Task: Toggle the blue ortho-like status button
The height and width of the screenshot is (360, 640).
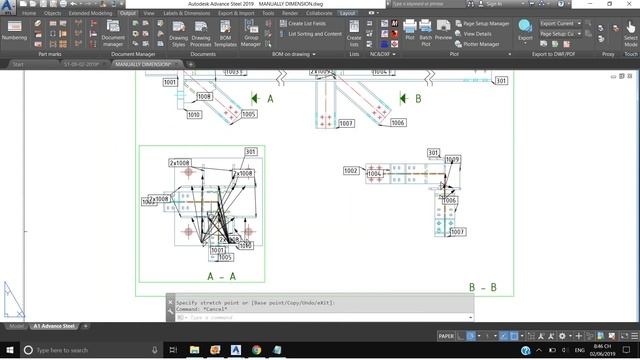Action: point(504,336)
